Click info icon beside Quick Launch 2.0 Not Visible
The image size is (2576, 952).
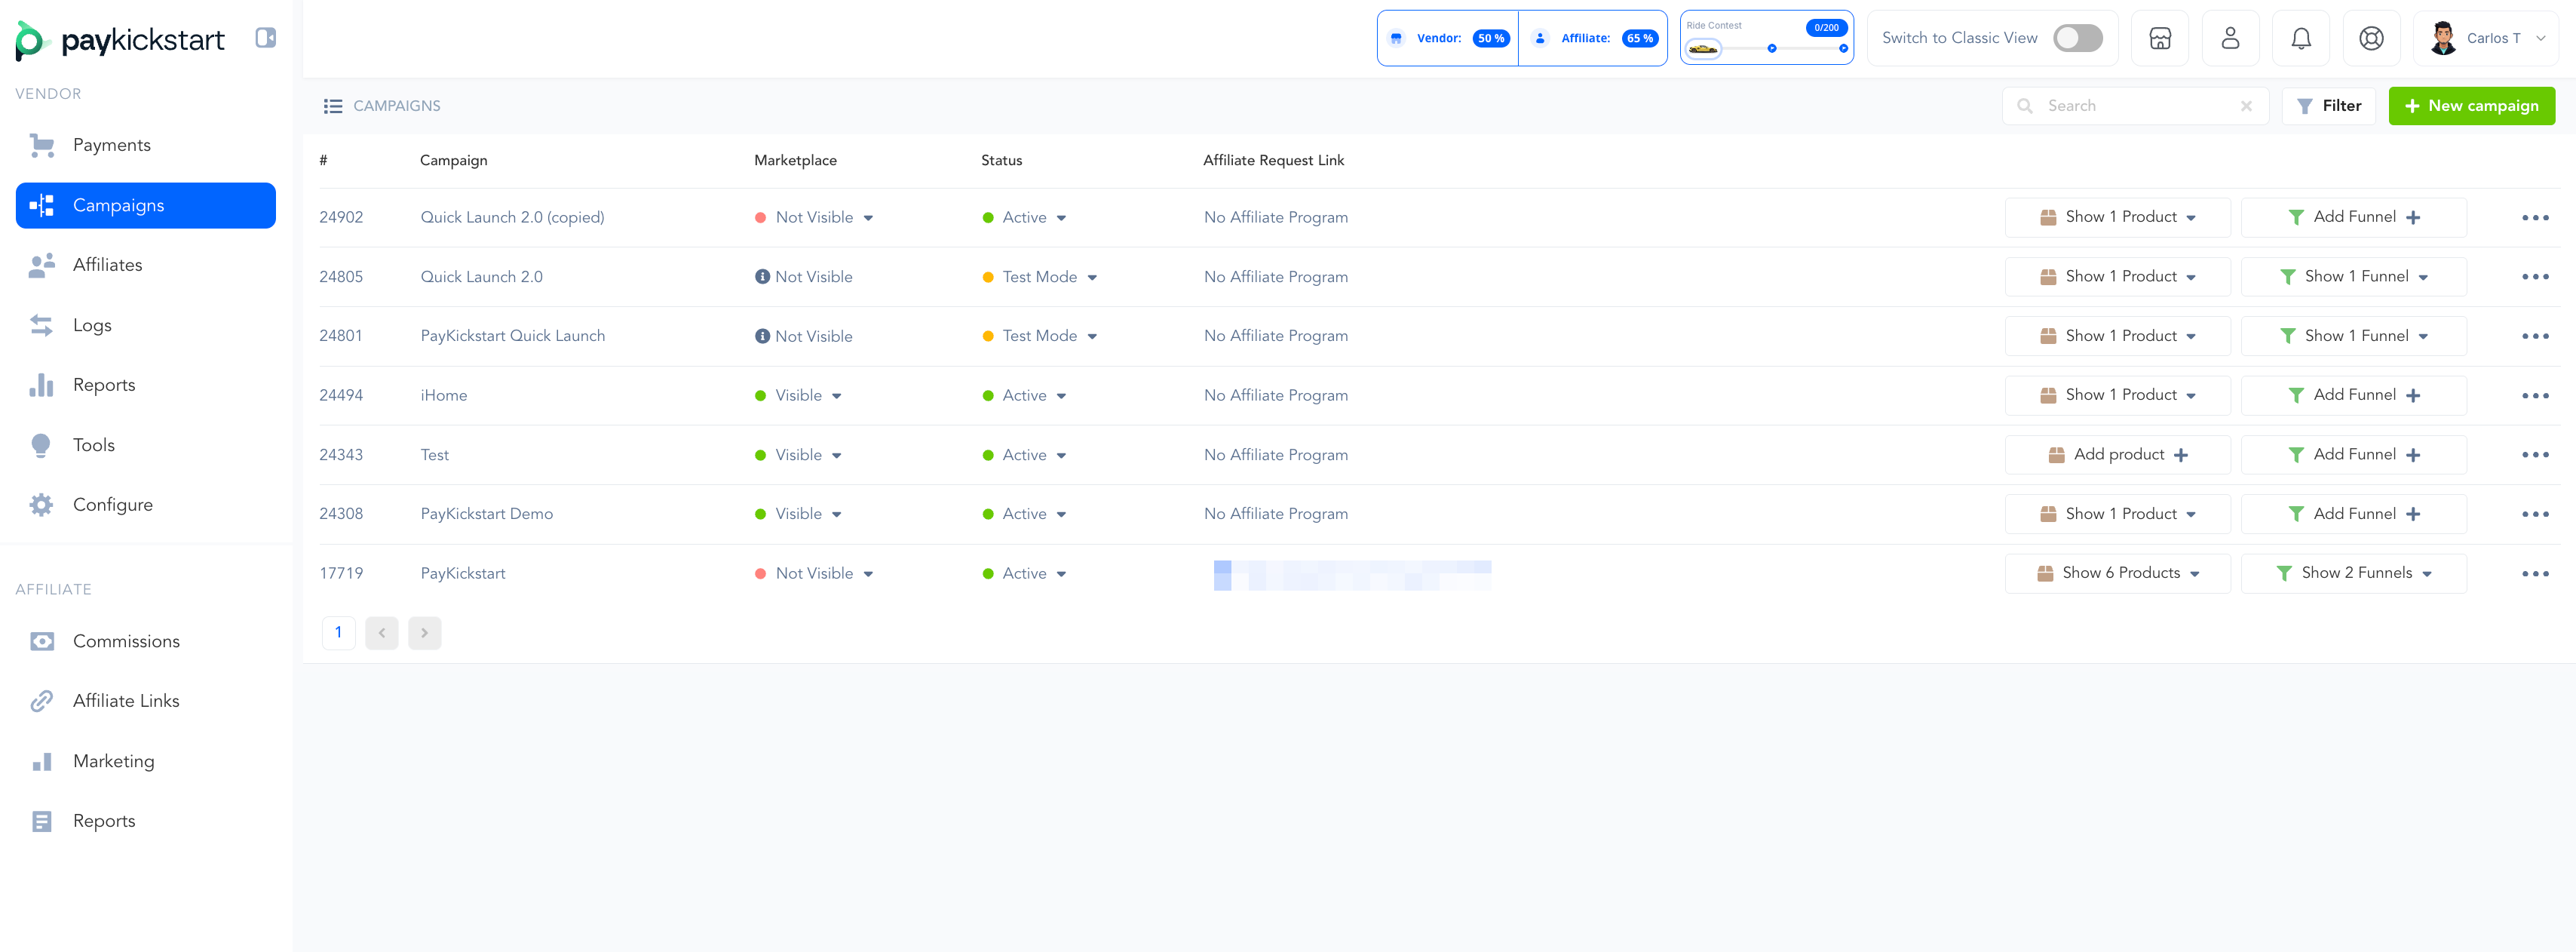(x=762, y=277)
